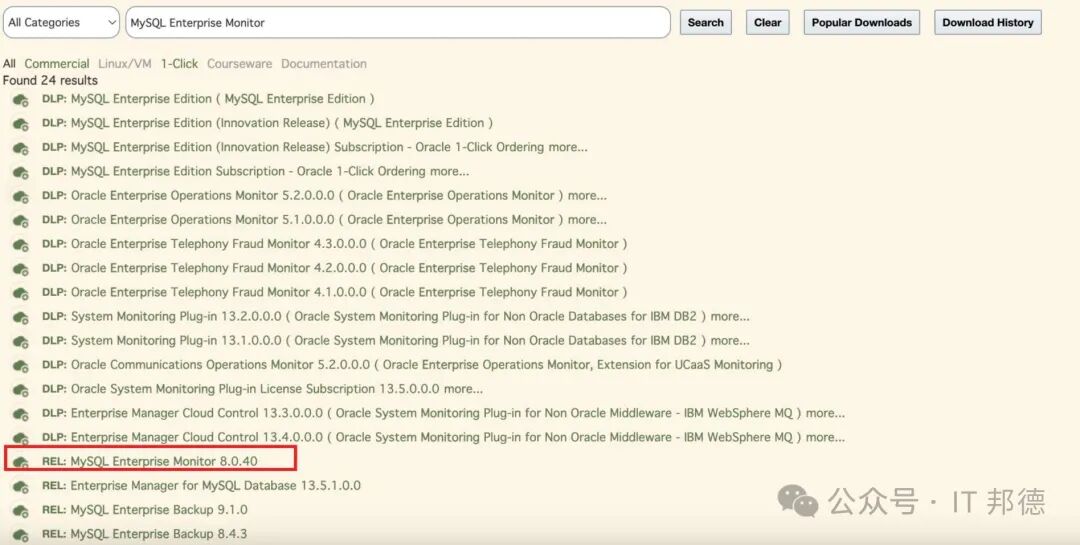Open Download History
The image size is (1080, 545).
pos(988,23)
